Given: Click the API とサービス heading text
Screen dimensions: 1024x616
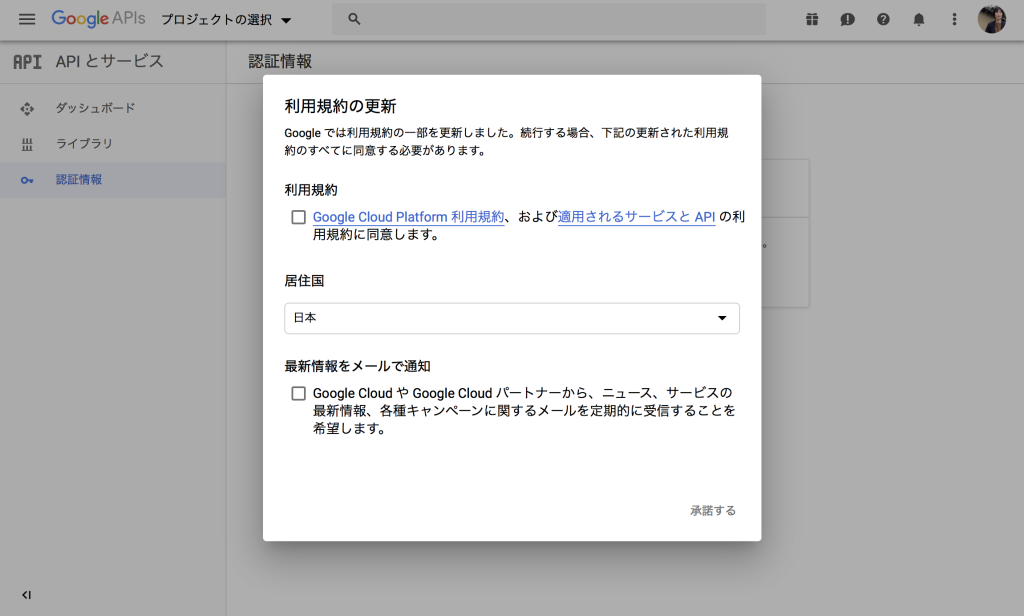Looking at the screenshot, I should 109,61.
